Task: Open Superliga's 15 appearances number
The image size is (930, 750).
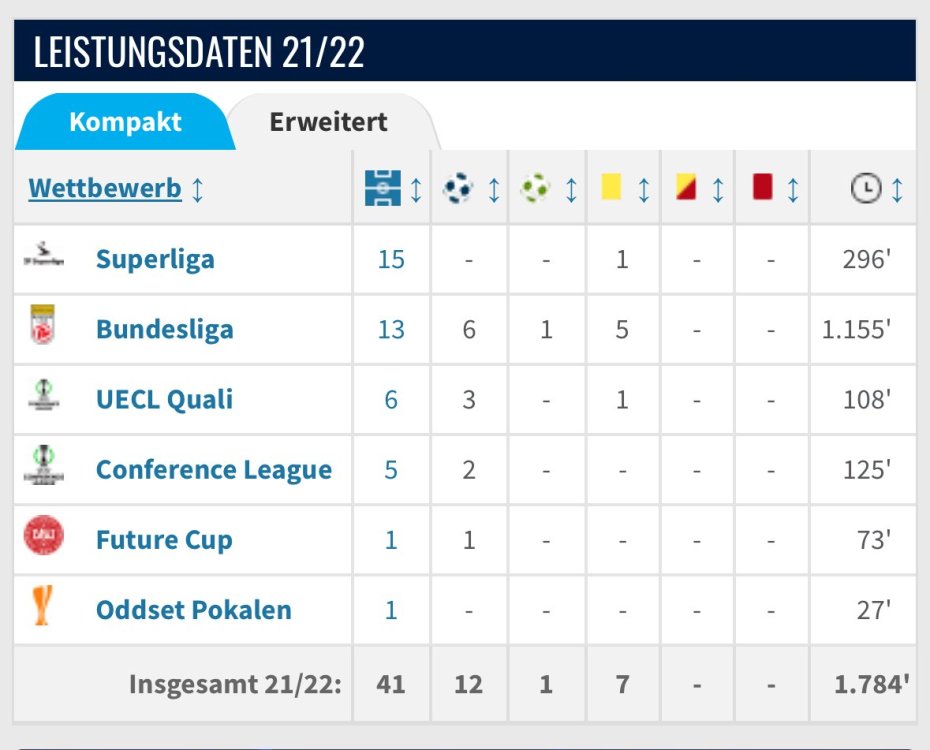Action: 391,260
